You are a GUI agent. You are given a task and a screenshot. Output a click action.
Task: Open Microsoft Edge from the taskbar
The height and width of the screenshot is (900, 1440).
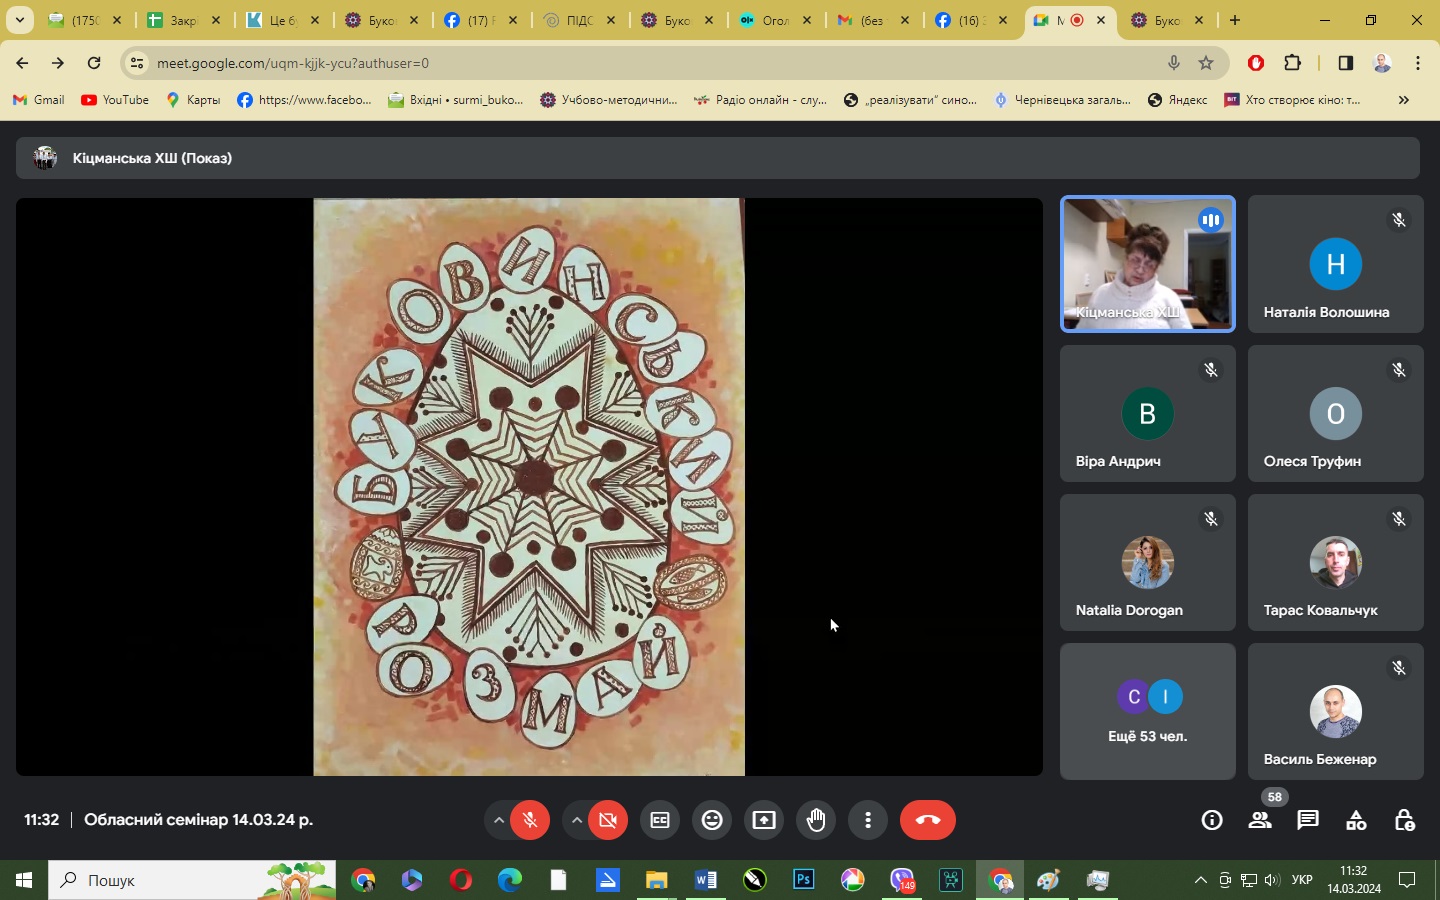[510, 880]
